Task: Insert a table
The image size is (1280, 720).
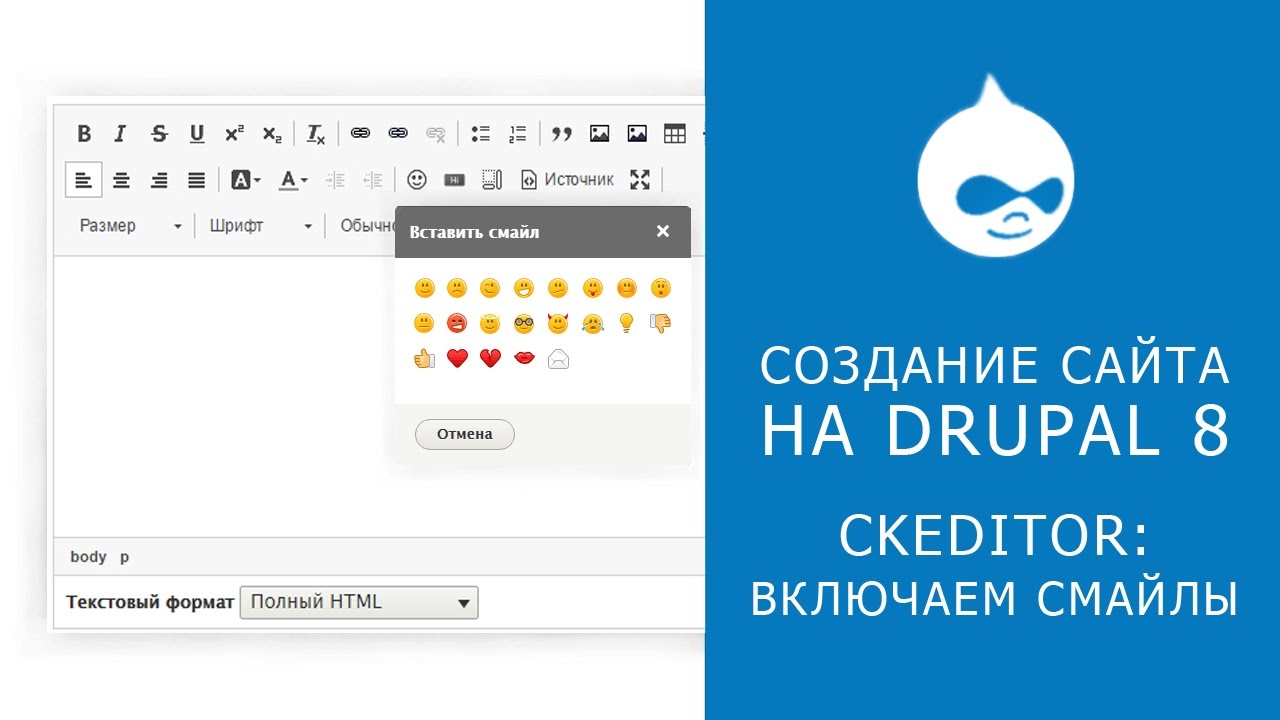Action: point(675,134)
